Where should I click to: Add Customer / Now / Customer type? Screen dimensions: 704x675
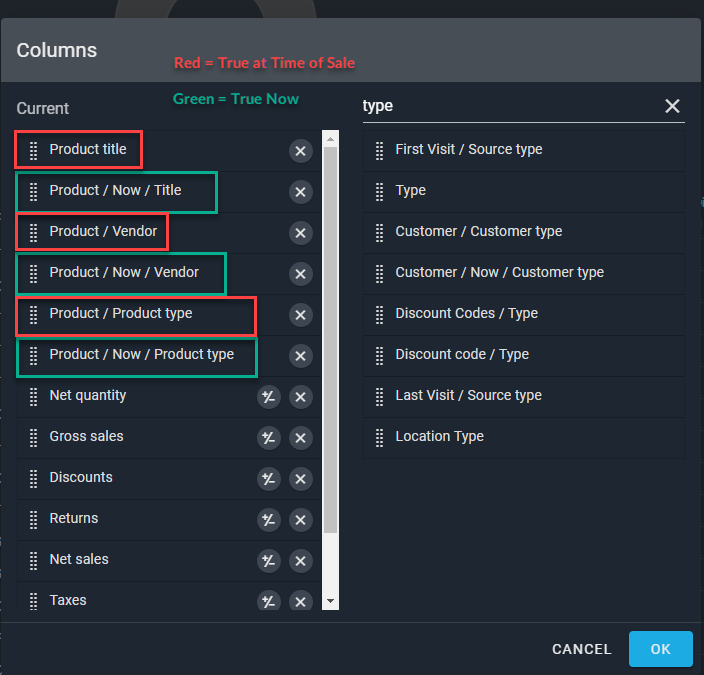[499, 273]
